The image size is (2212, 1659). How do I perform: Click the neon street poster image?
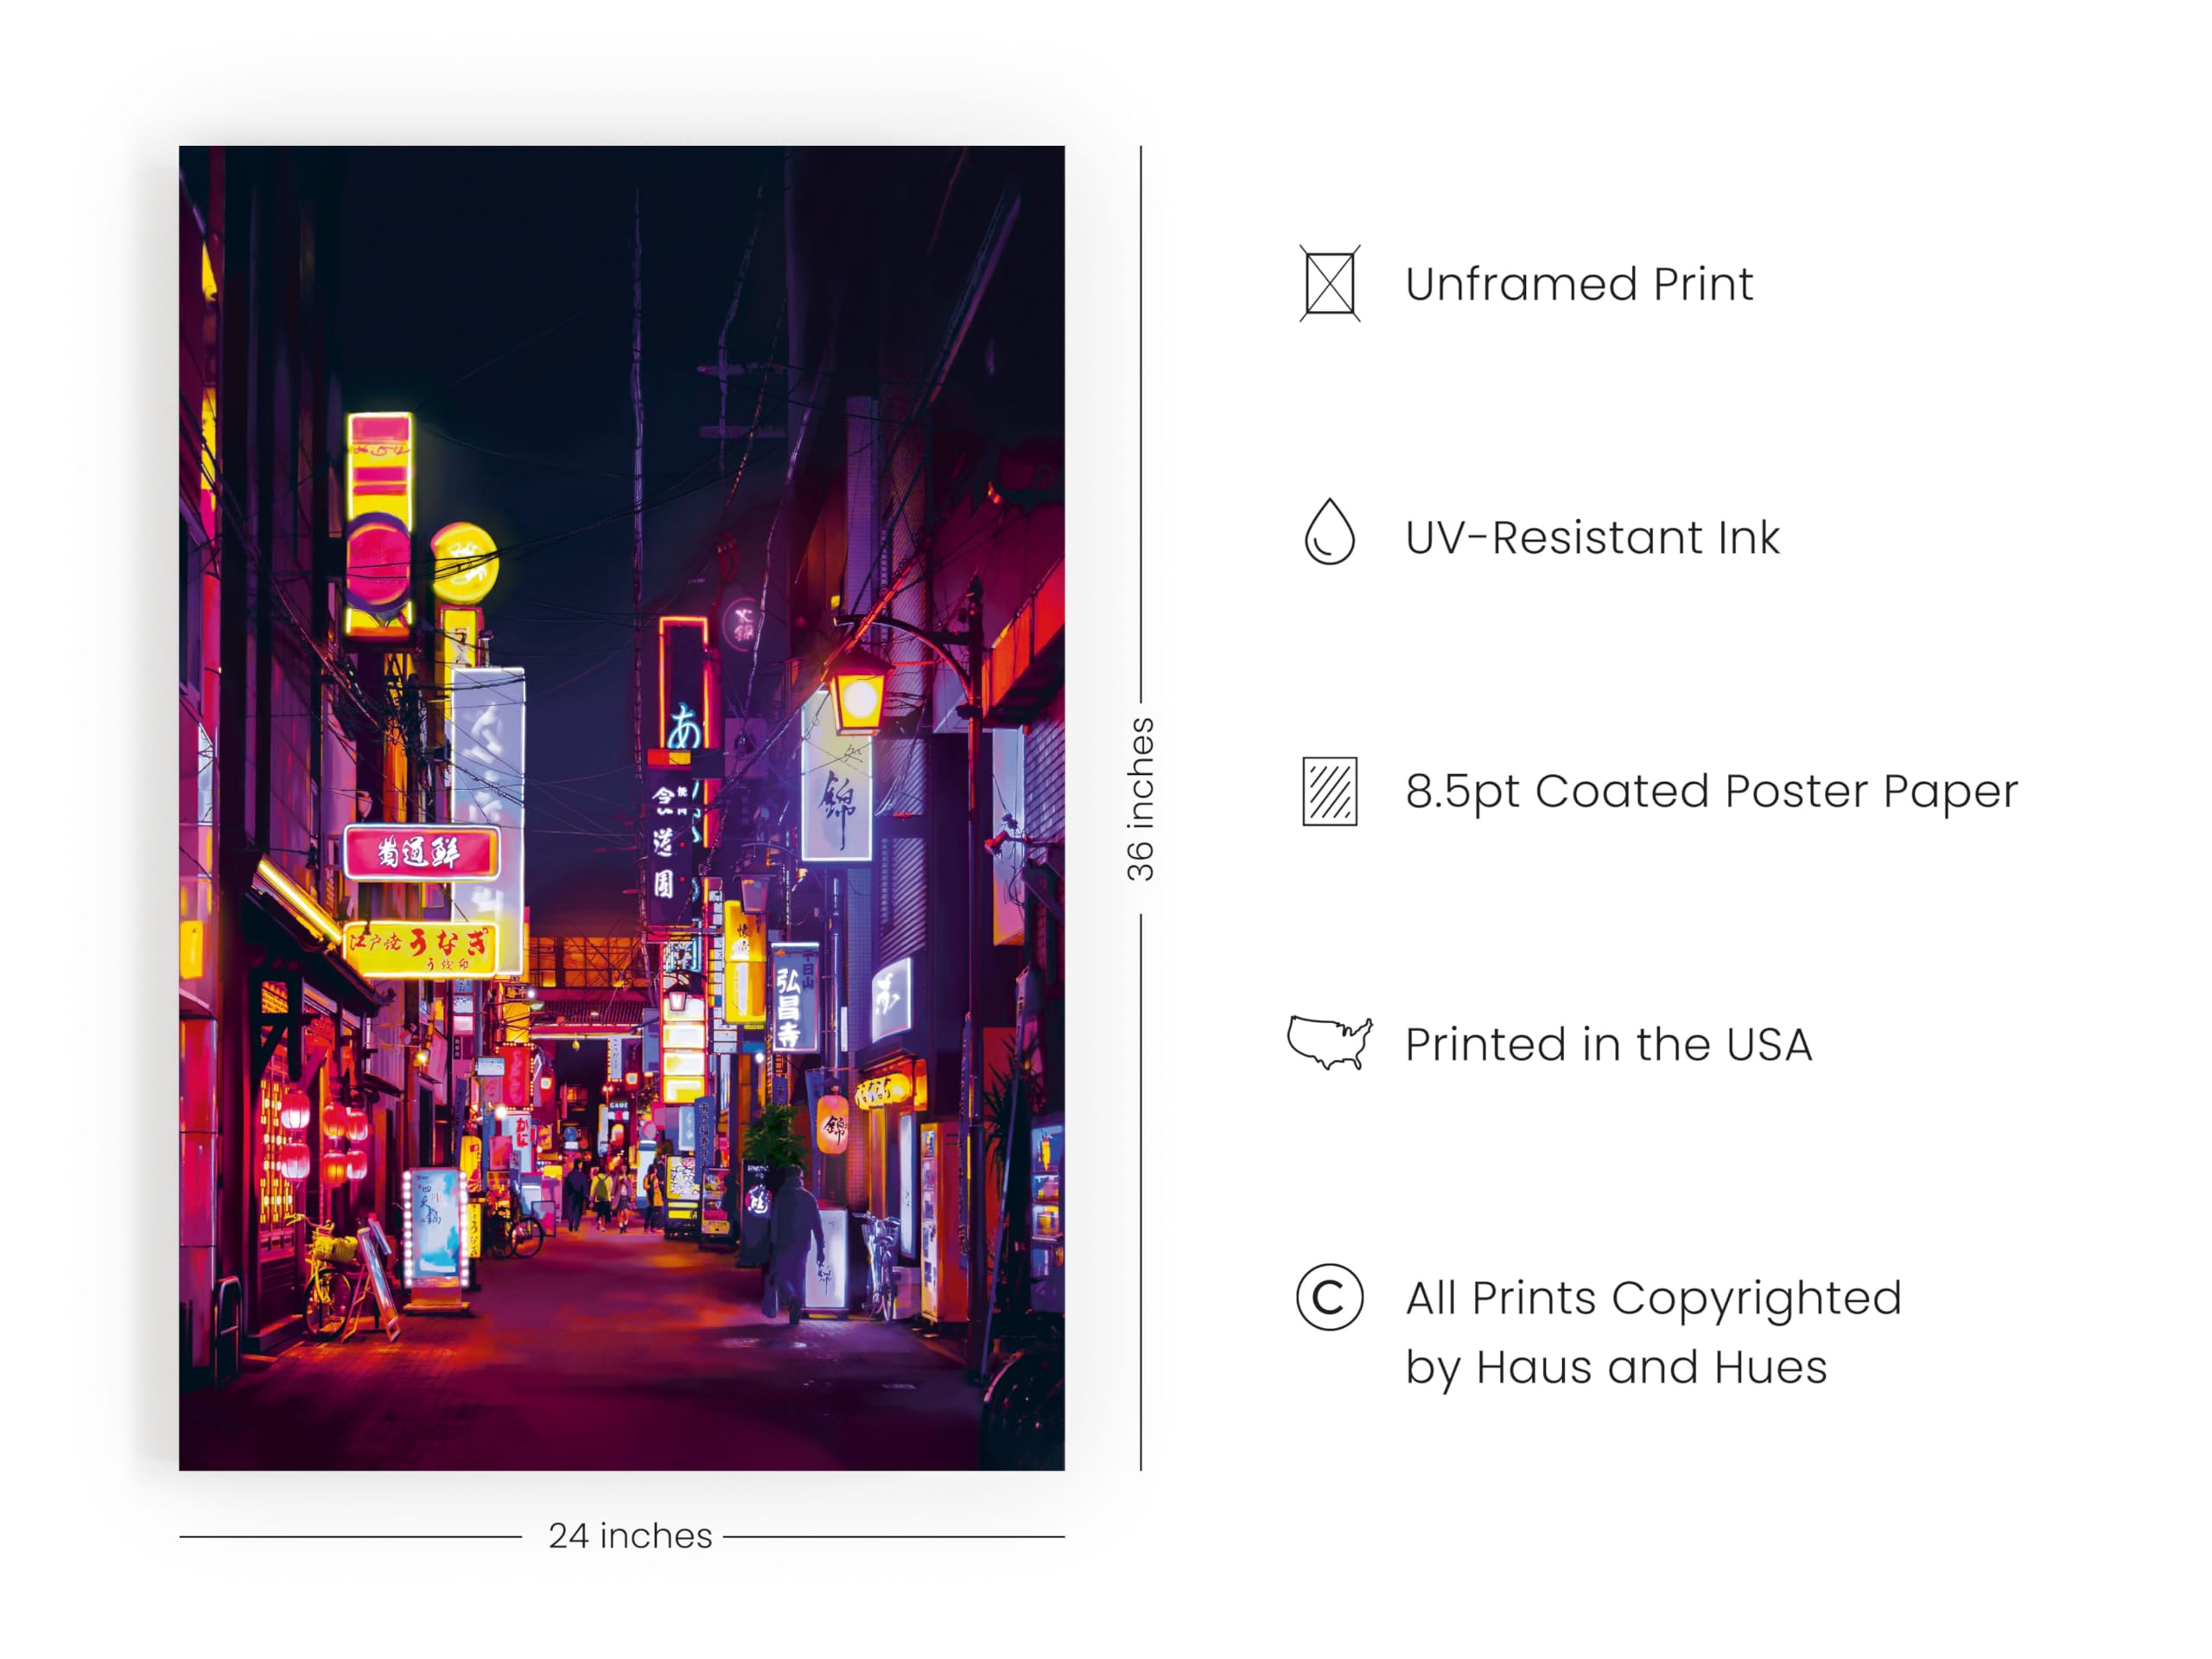click(621, 808)
